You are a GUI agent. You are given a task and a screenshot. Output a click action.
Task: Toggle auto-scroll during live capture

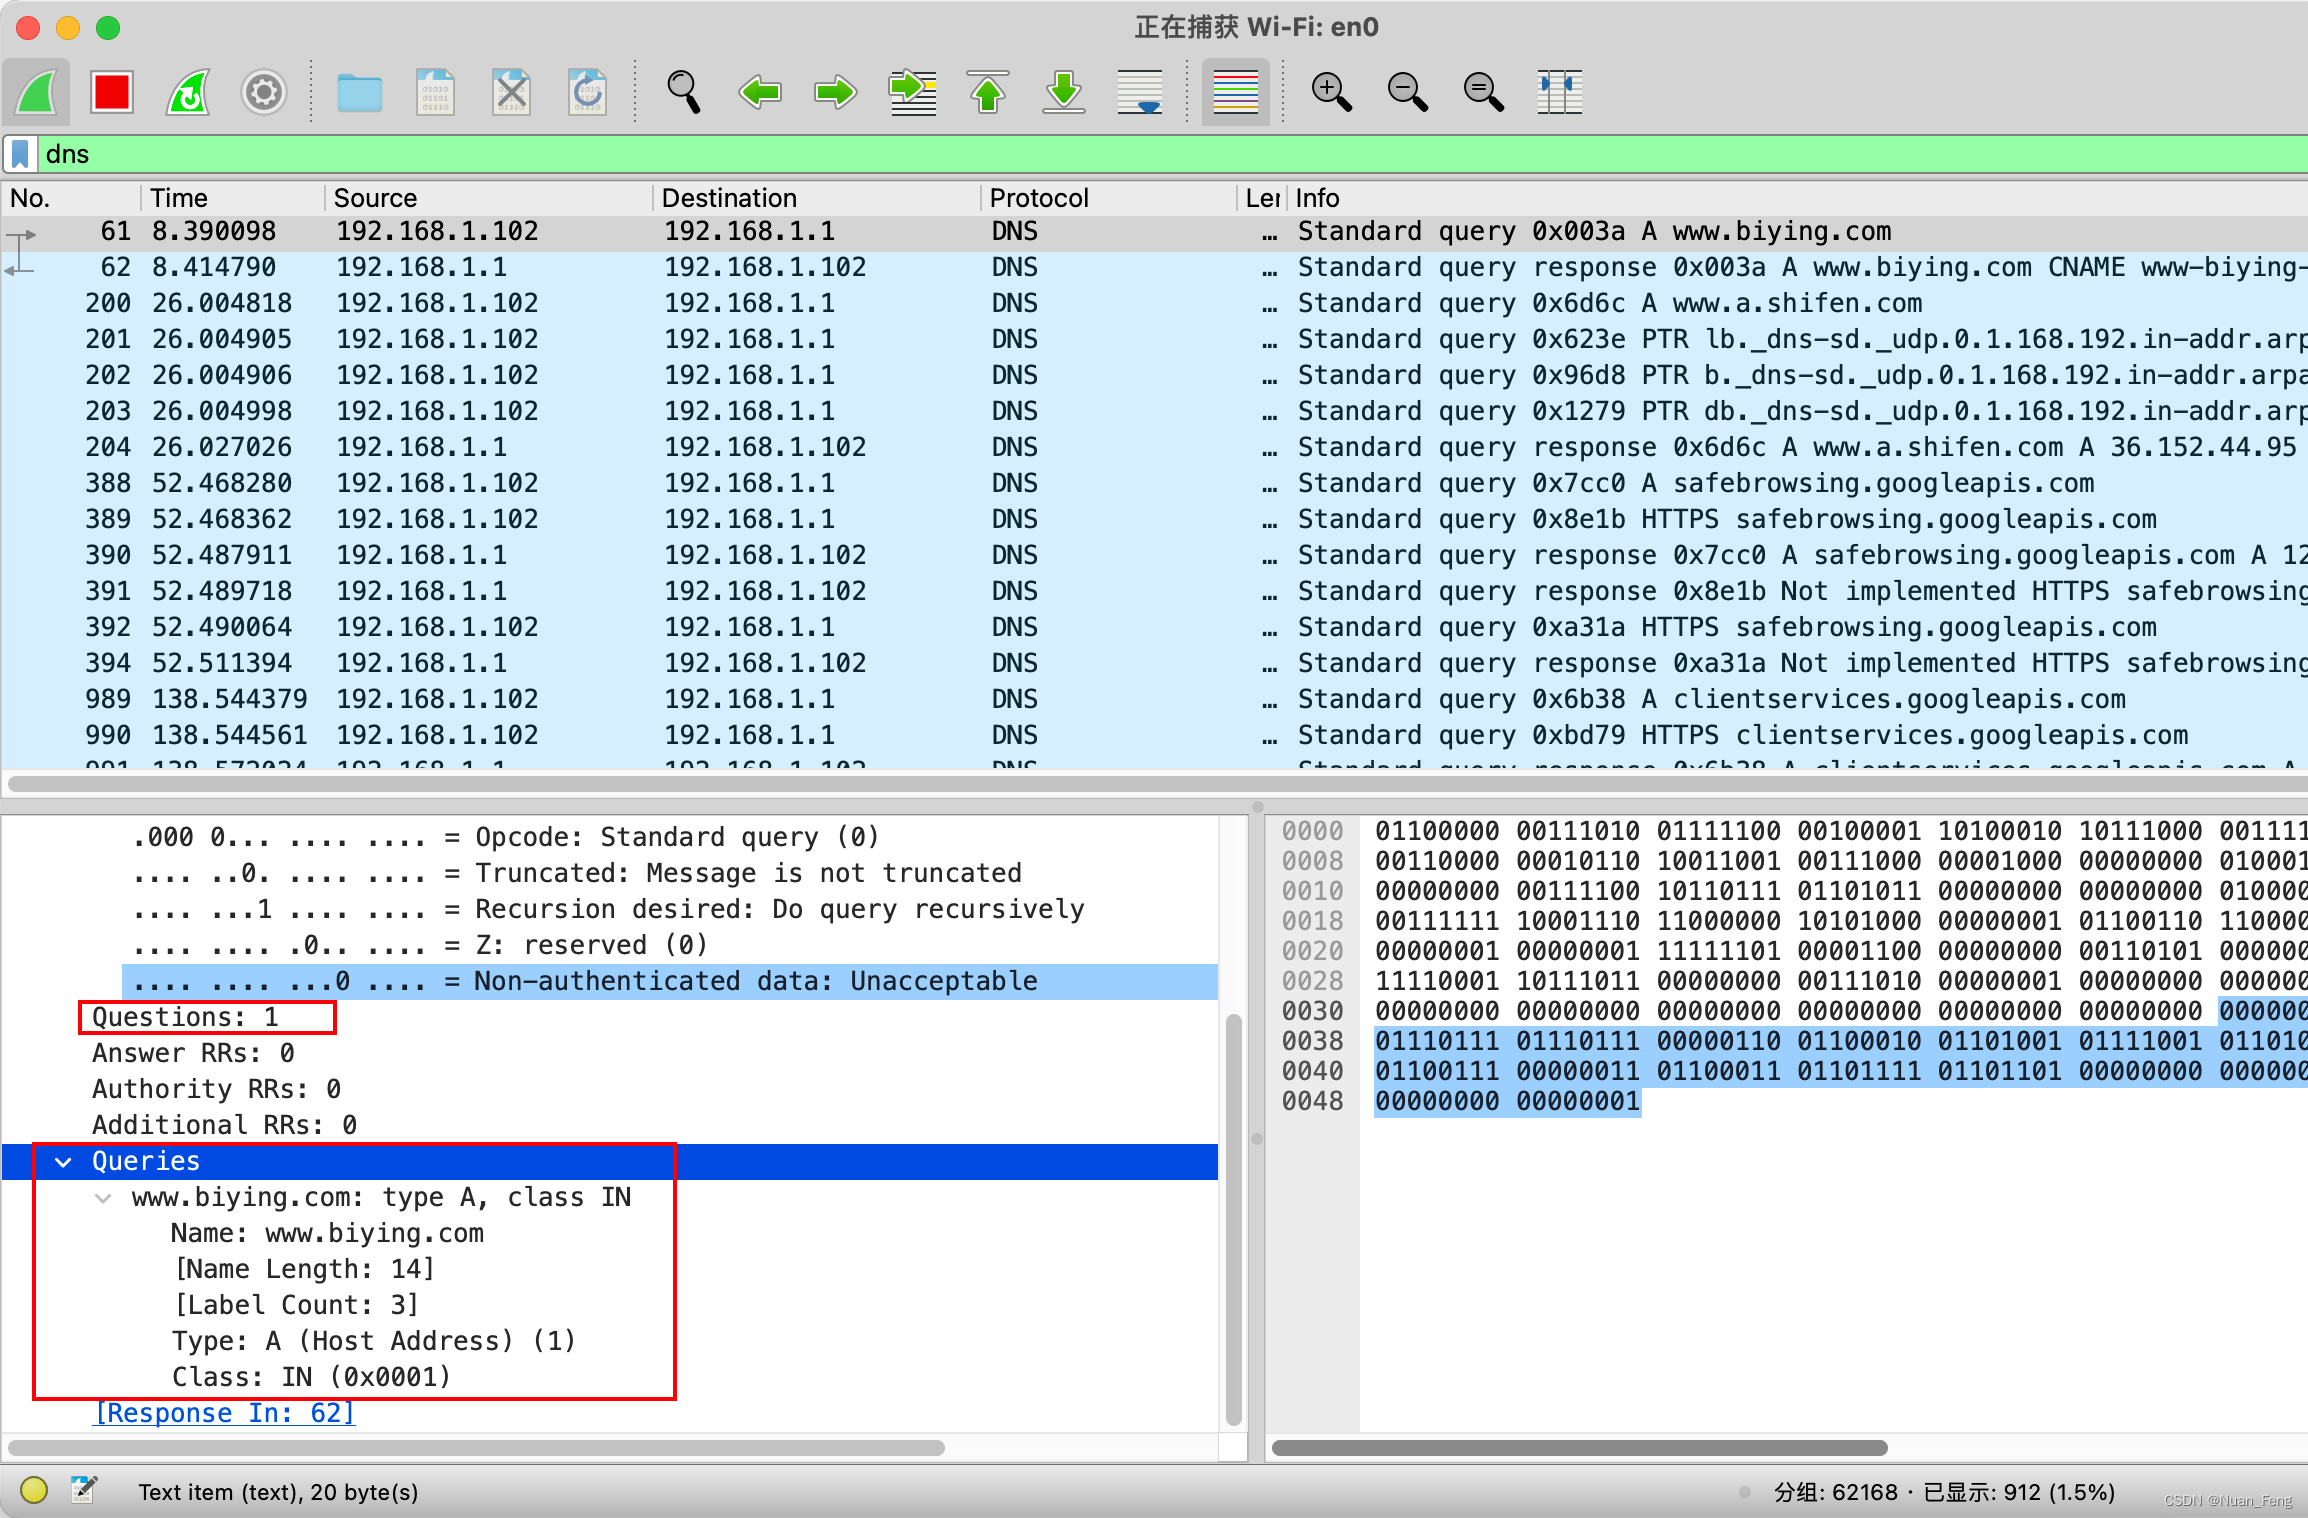point(1140,93)
